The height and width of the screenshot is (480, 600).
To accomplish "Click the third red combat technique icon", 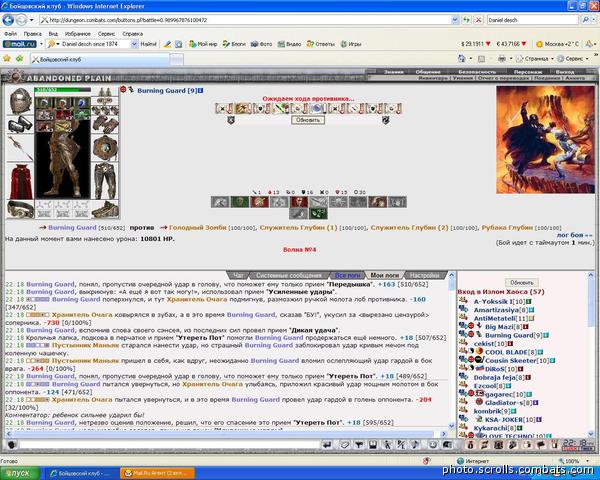I will [x=259, y=202].
